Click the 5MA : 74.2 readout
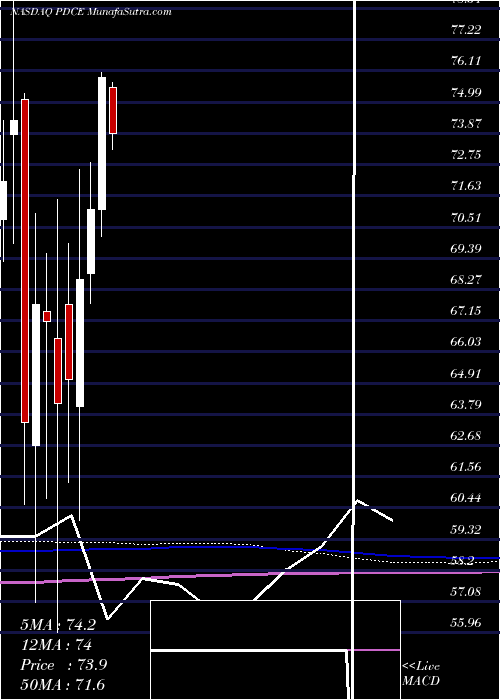500x700 pixels. (58, 625)
